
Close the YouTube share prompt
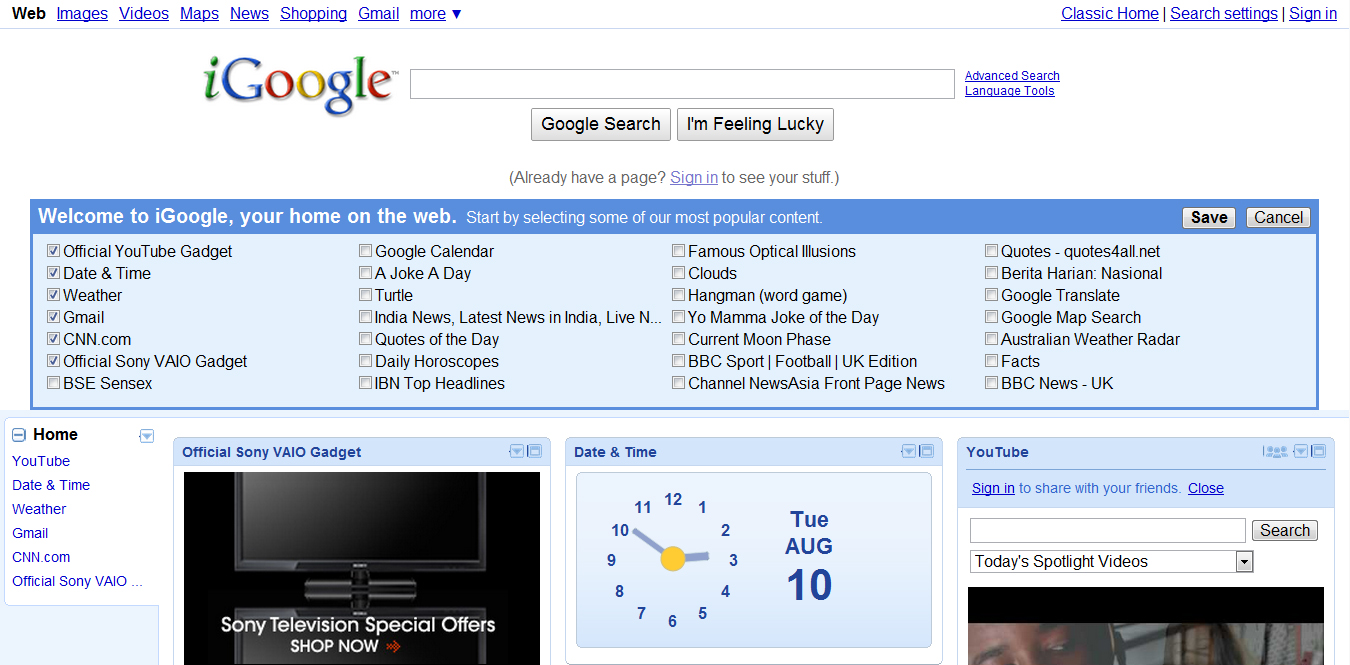click(x=1206, y=488)
